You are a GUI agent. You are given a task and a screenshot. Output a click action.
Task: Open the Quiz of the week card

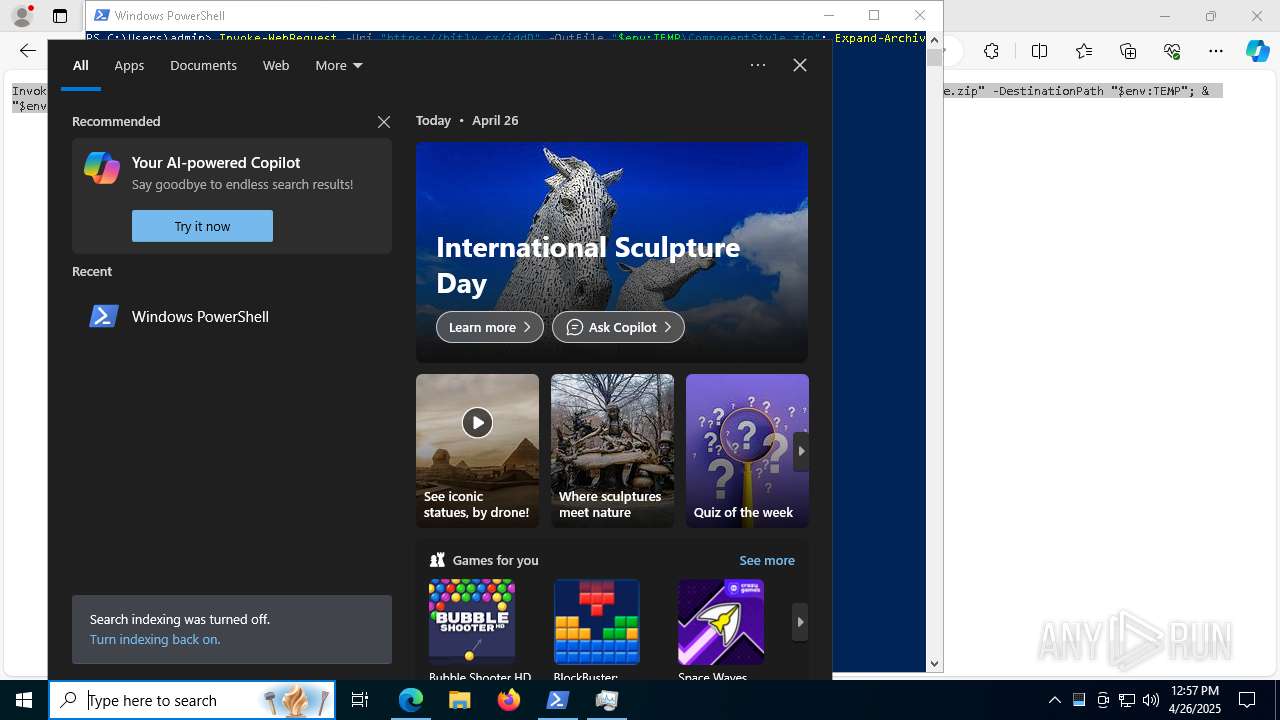coord(747,451)
